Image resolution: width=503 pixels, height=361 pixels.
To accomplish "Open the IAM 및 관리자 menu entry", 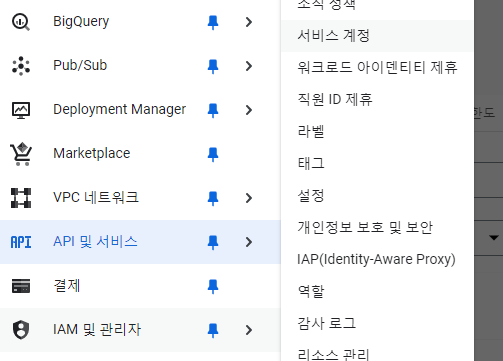I will pos(140,330).
